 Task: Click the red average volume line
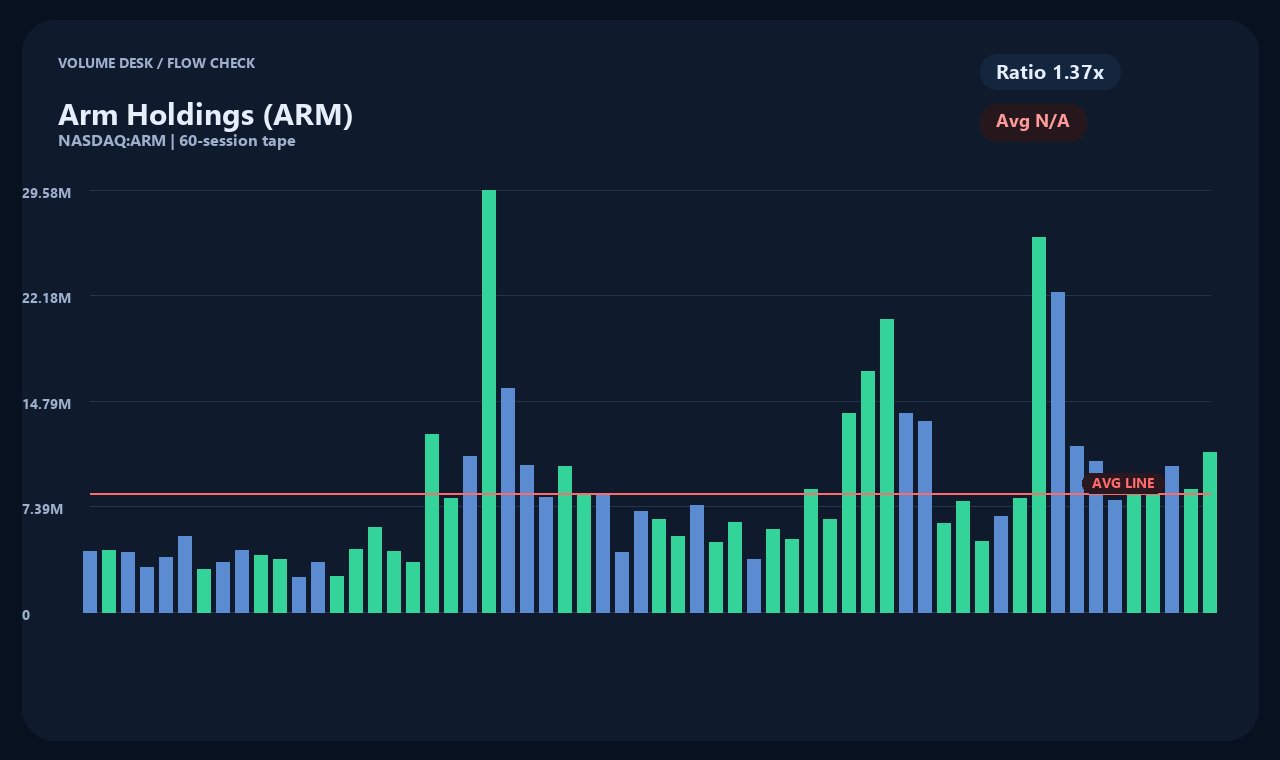(650, 494)
